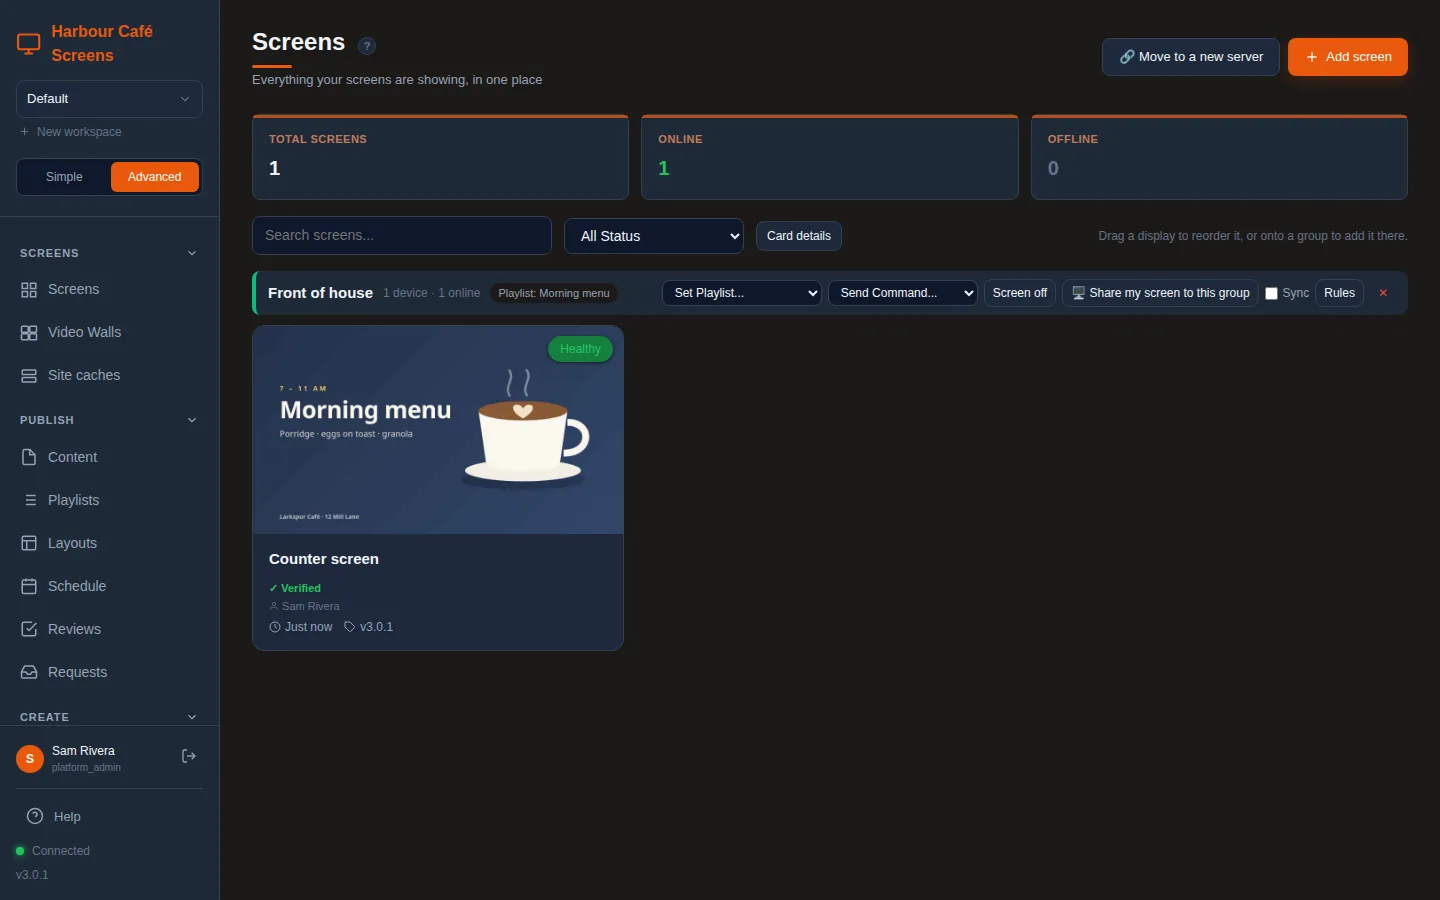Click the Site caches server icon
Viewport: 1440px width, 900px height.
pos(29,376)
